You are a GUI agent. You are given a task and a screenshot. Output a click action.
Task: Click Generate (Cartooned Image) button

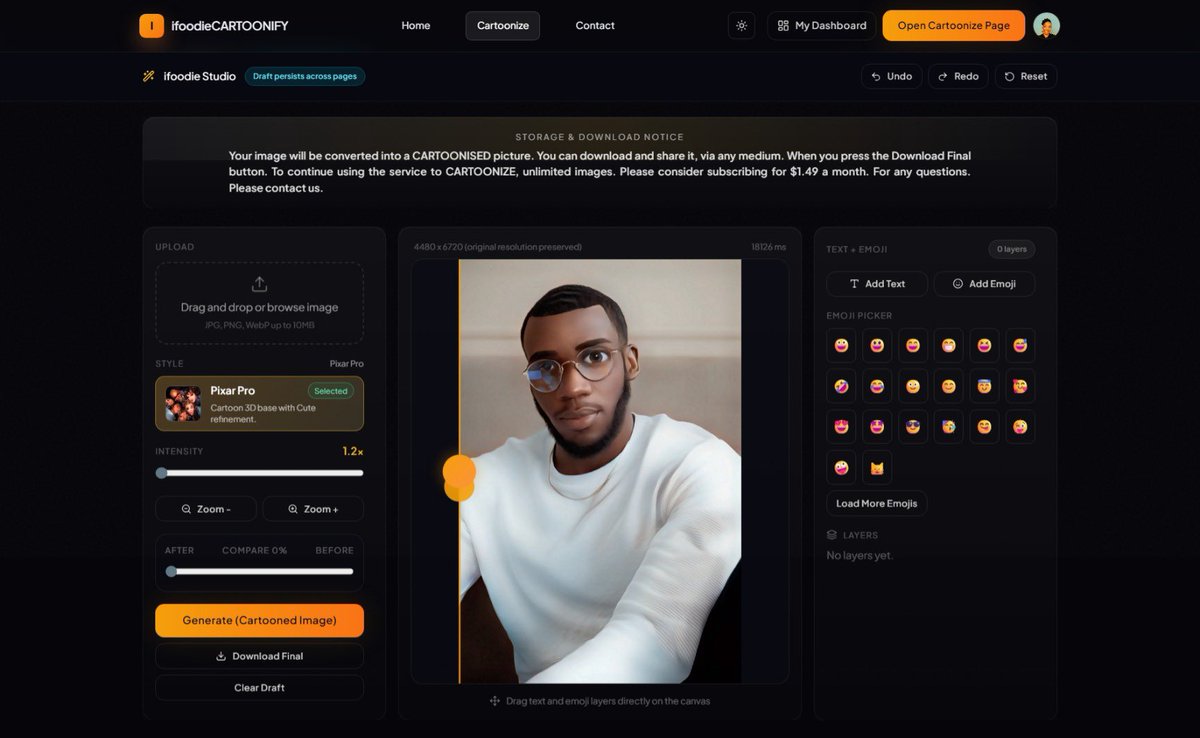click(259, 620)
